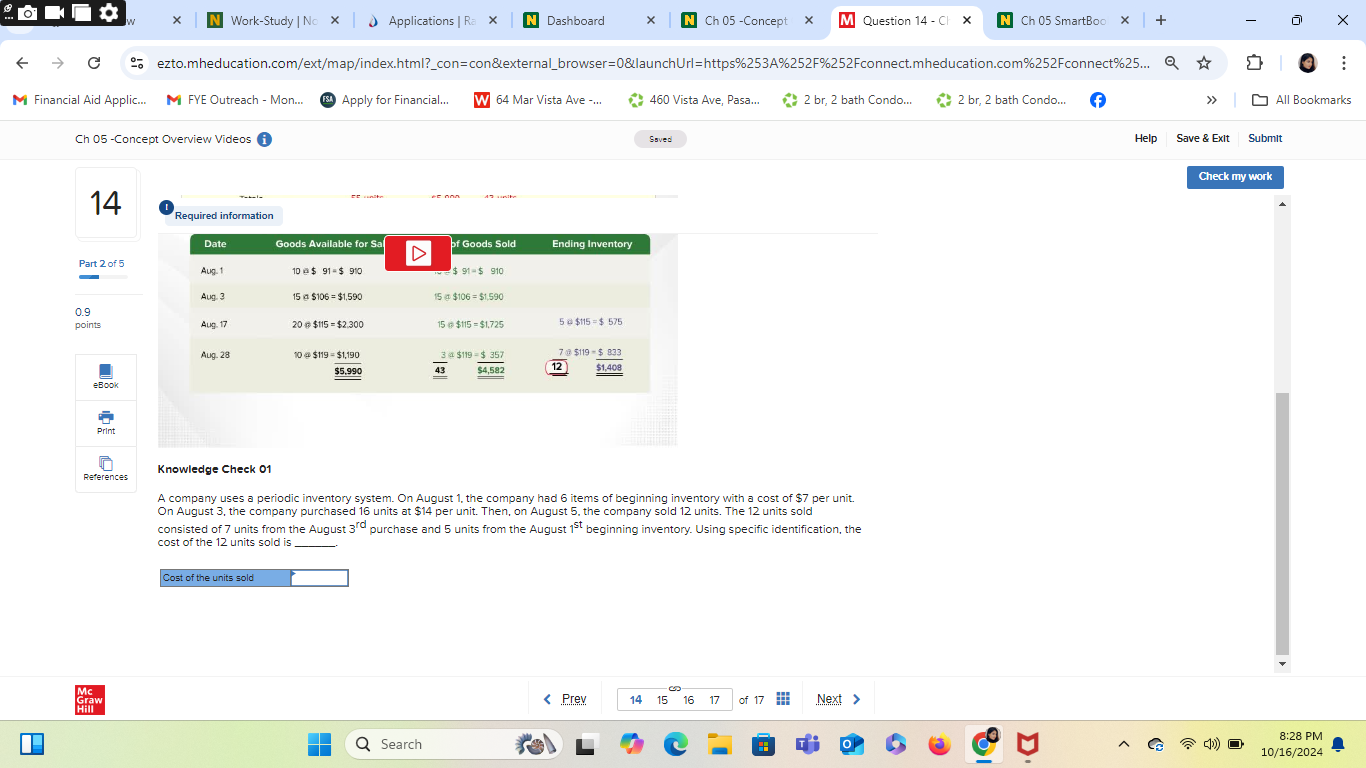1366x768 pixels.
Task: Switch to the Ch 05 -Concept tab
Action: 746,20
